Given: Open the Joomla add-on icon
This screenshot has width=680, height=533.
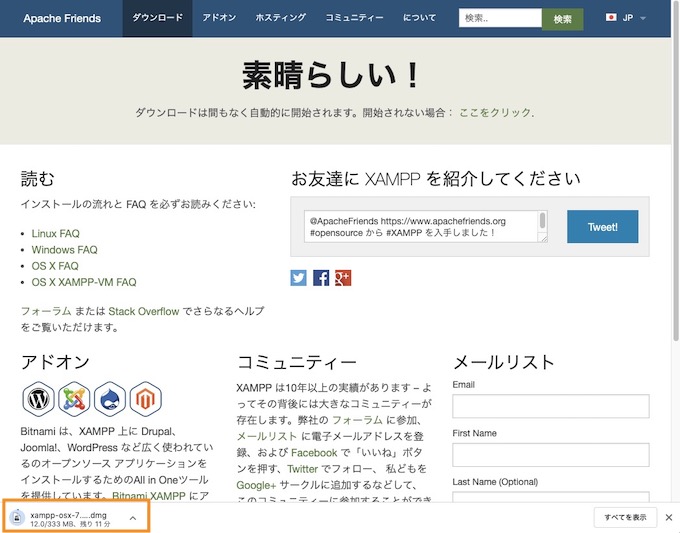Looking at the screenshot, I should 75,399.
